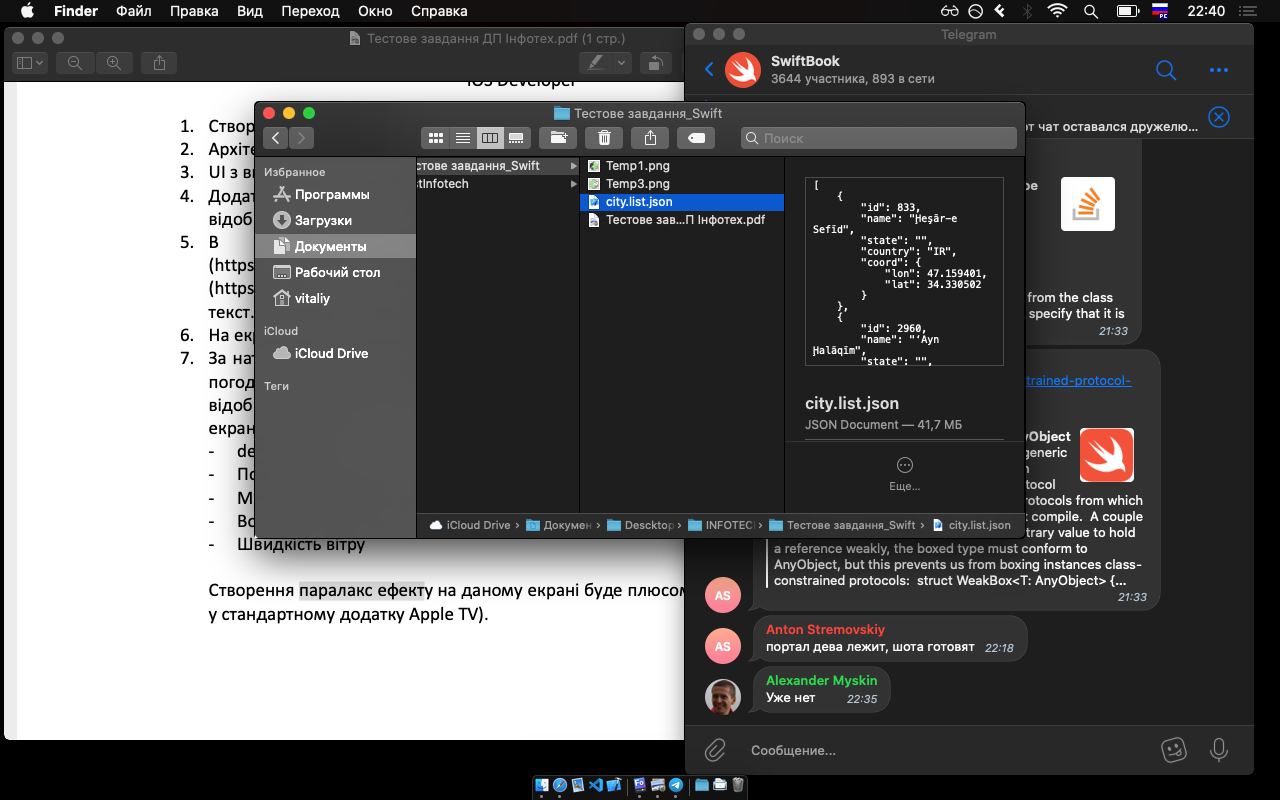Zoom out in Preview PDF window

pyautogui.click(x=75, y=63)
